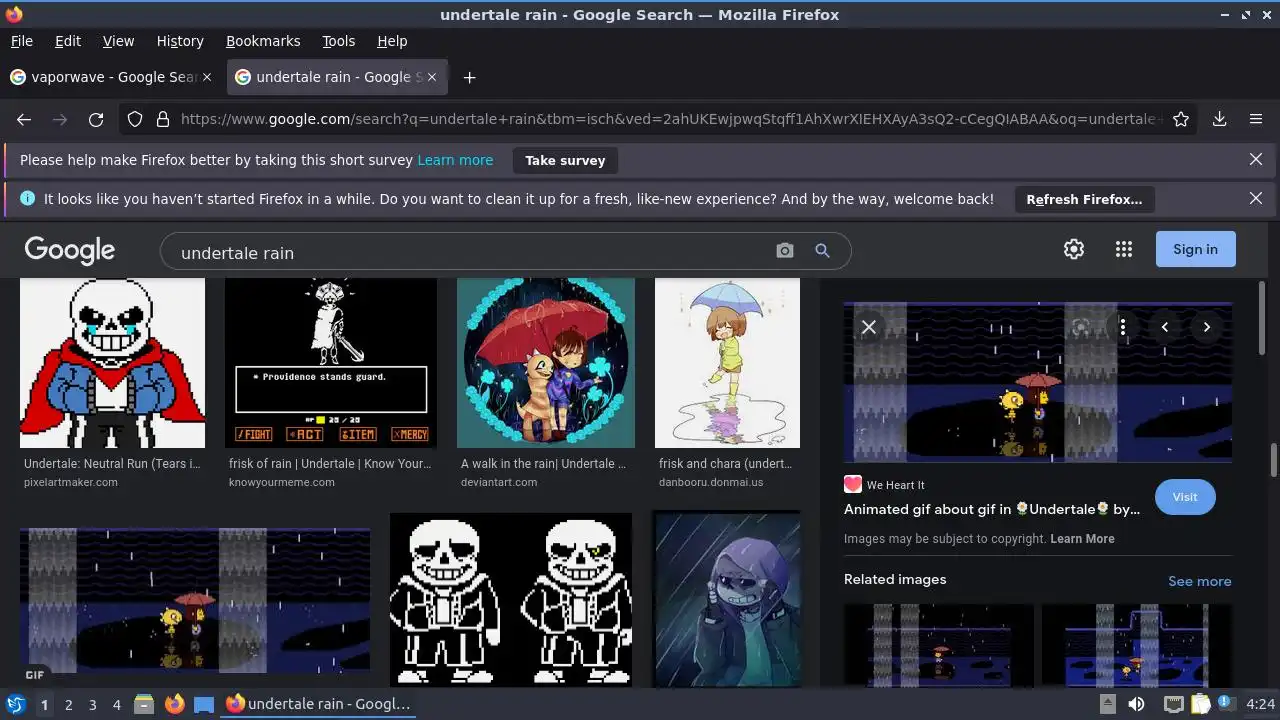Image resolution: width=1280 pixels, height=720 pixels.
Task: Open the blue umbrella danbooru thumbnail
Action: [727, 363]
